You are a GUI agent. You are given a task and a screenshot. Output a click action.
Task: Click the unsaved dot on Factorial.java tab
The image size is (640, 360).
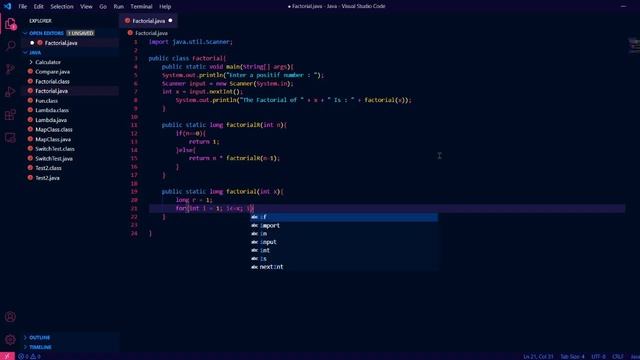tap(170, 20)
